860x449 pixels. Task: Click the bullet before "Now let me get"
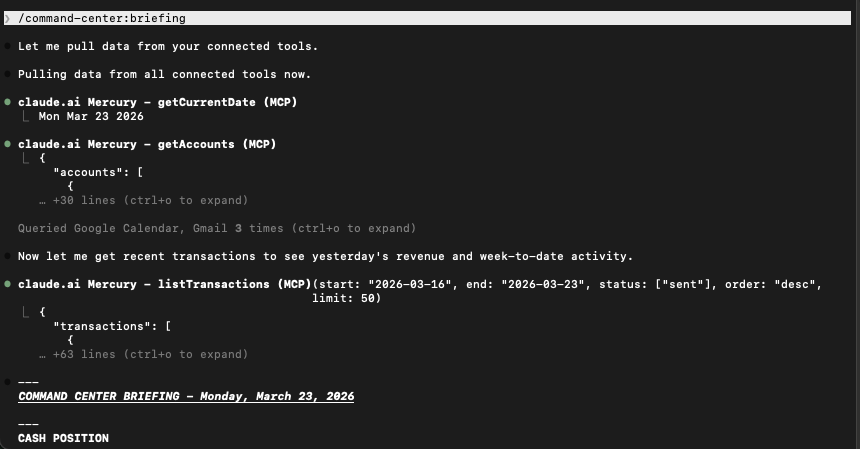click(8, 256)
